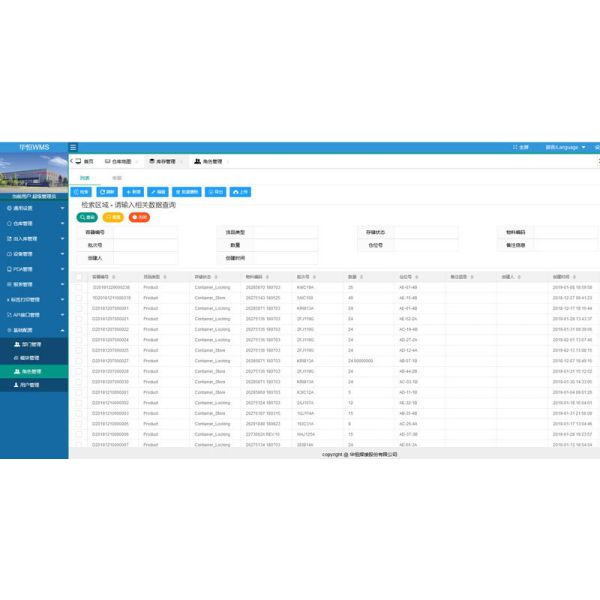Click the 检索 search toolbar button
Screen dimensions: 600x600
tap(81, 192)
